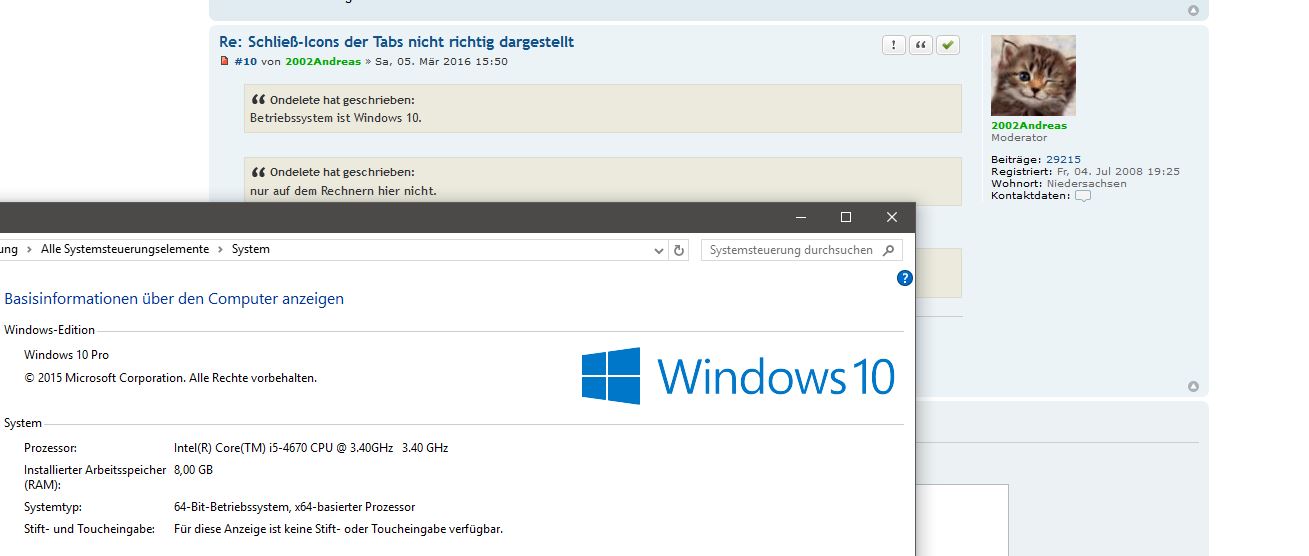Open the Kontaktdaten speech bubble icon
This screenshot has width=1309, height=556.
coord(1082,196)
